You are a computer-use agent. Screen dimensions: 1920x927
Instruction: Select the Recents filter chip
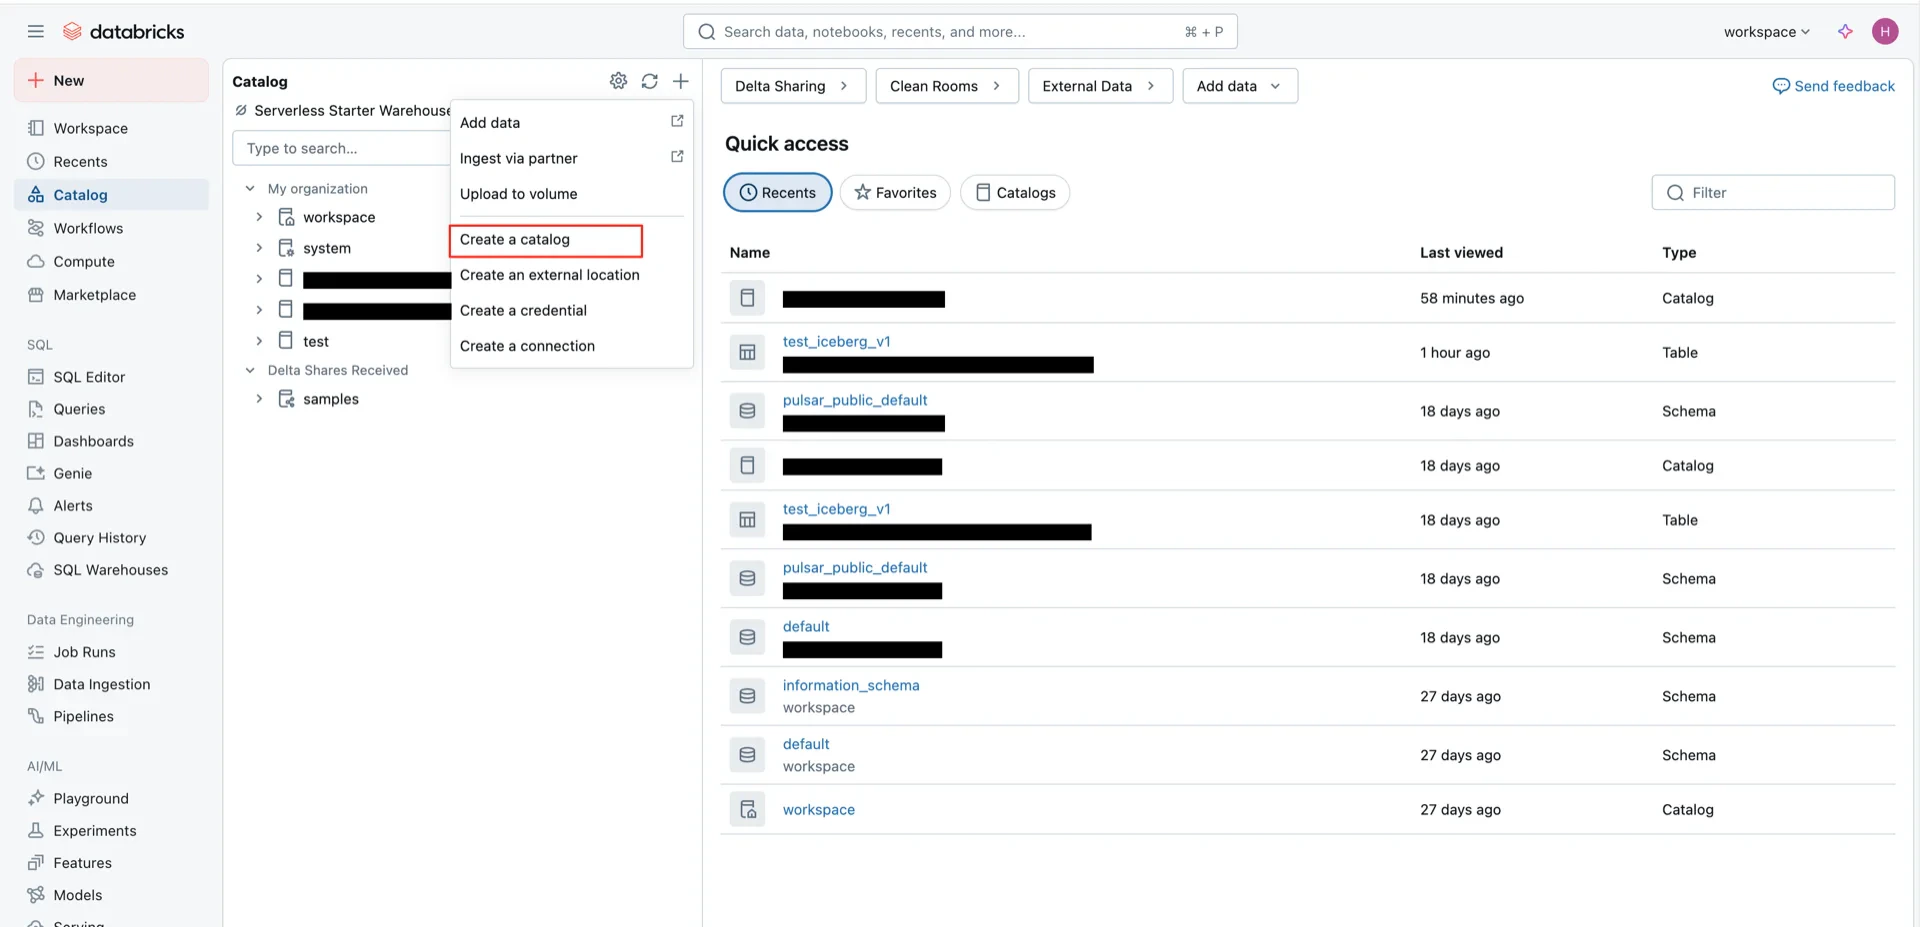(x=778, y=193)
